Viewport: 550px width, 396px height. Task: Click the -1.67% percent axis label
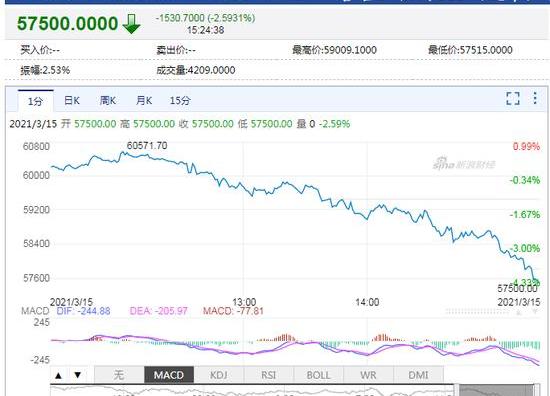coord(525,214)
